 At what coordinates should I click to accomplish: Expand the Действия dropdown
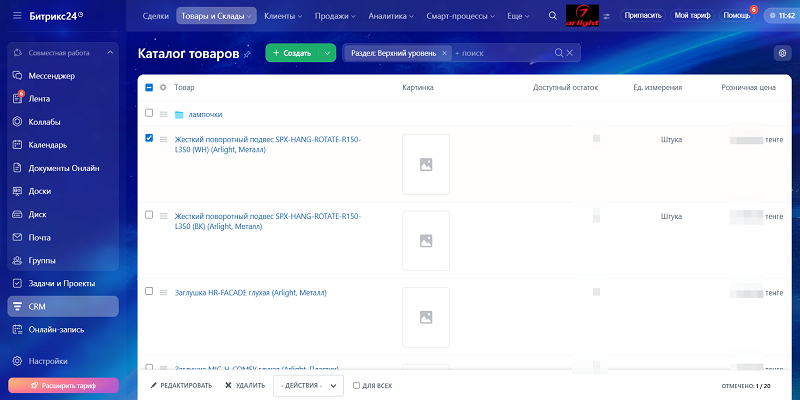pyautogui.click(x=308, y=385)
